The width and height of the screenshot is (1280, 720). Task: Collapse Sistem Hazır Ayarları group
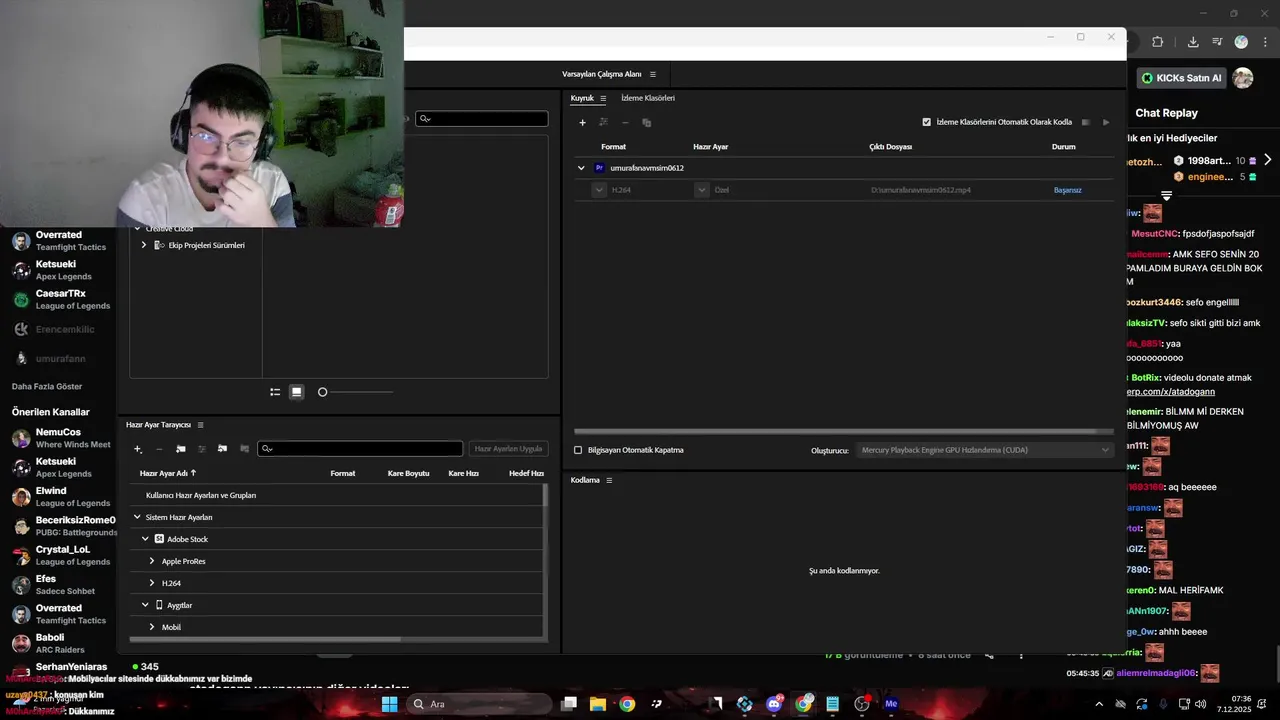coord(137,517)
